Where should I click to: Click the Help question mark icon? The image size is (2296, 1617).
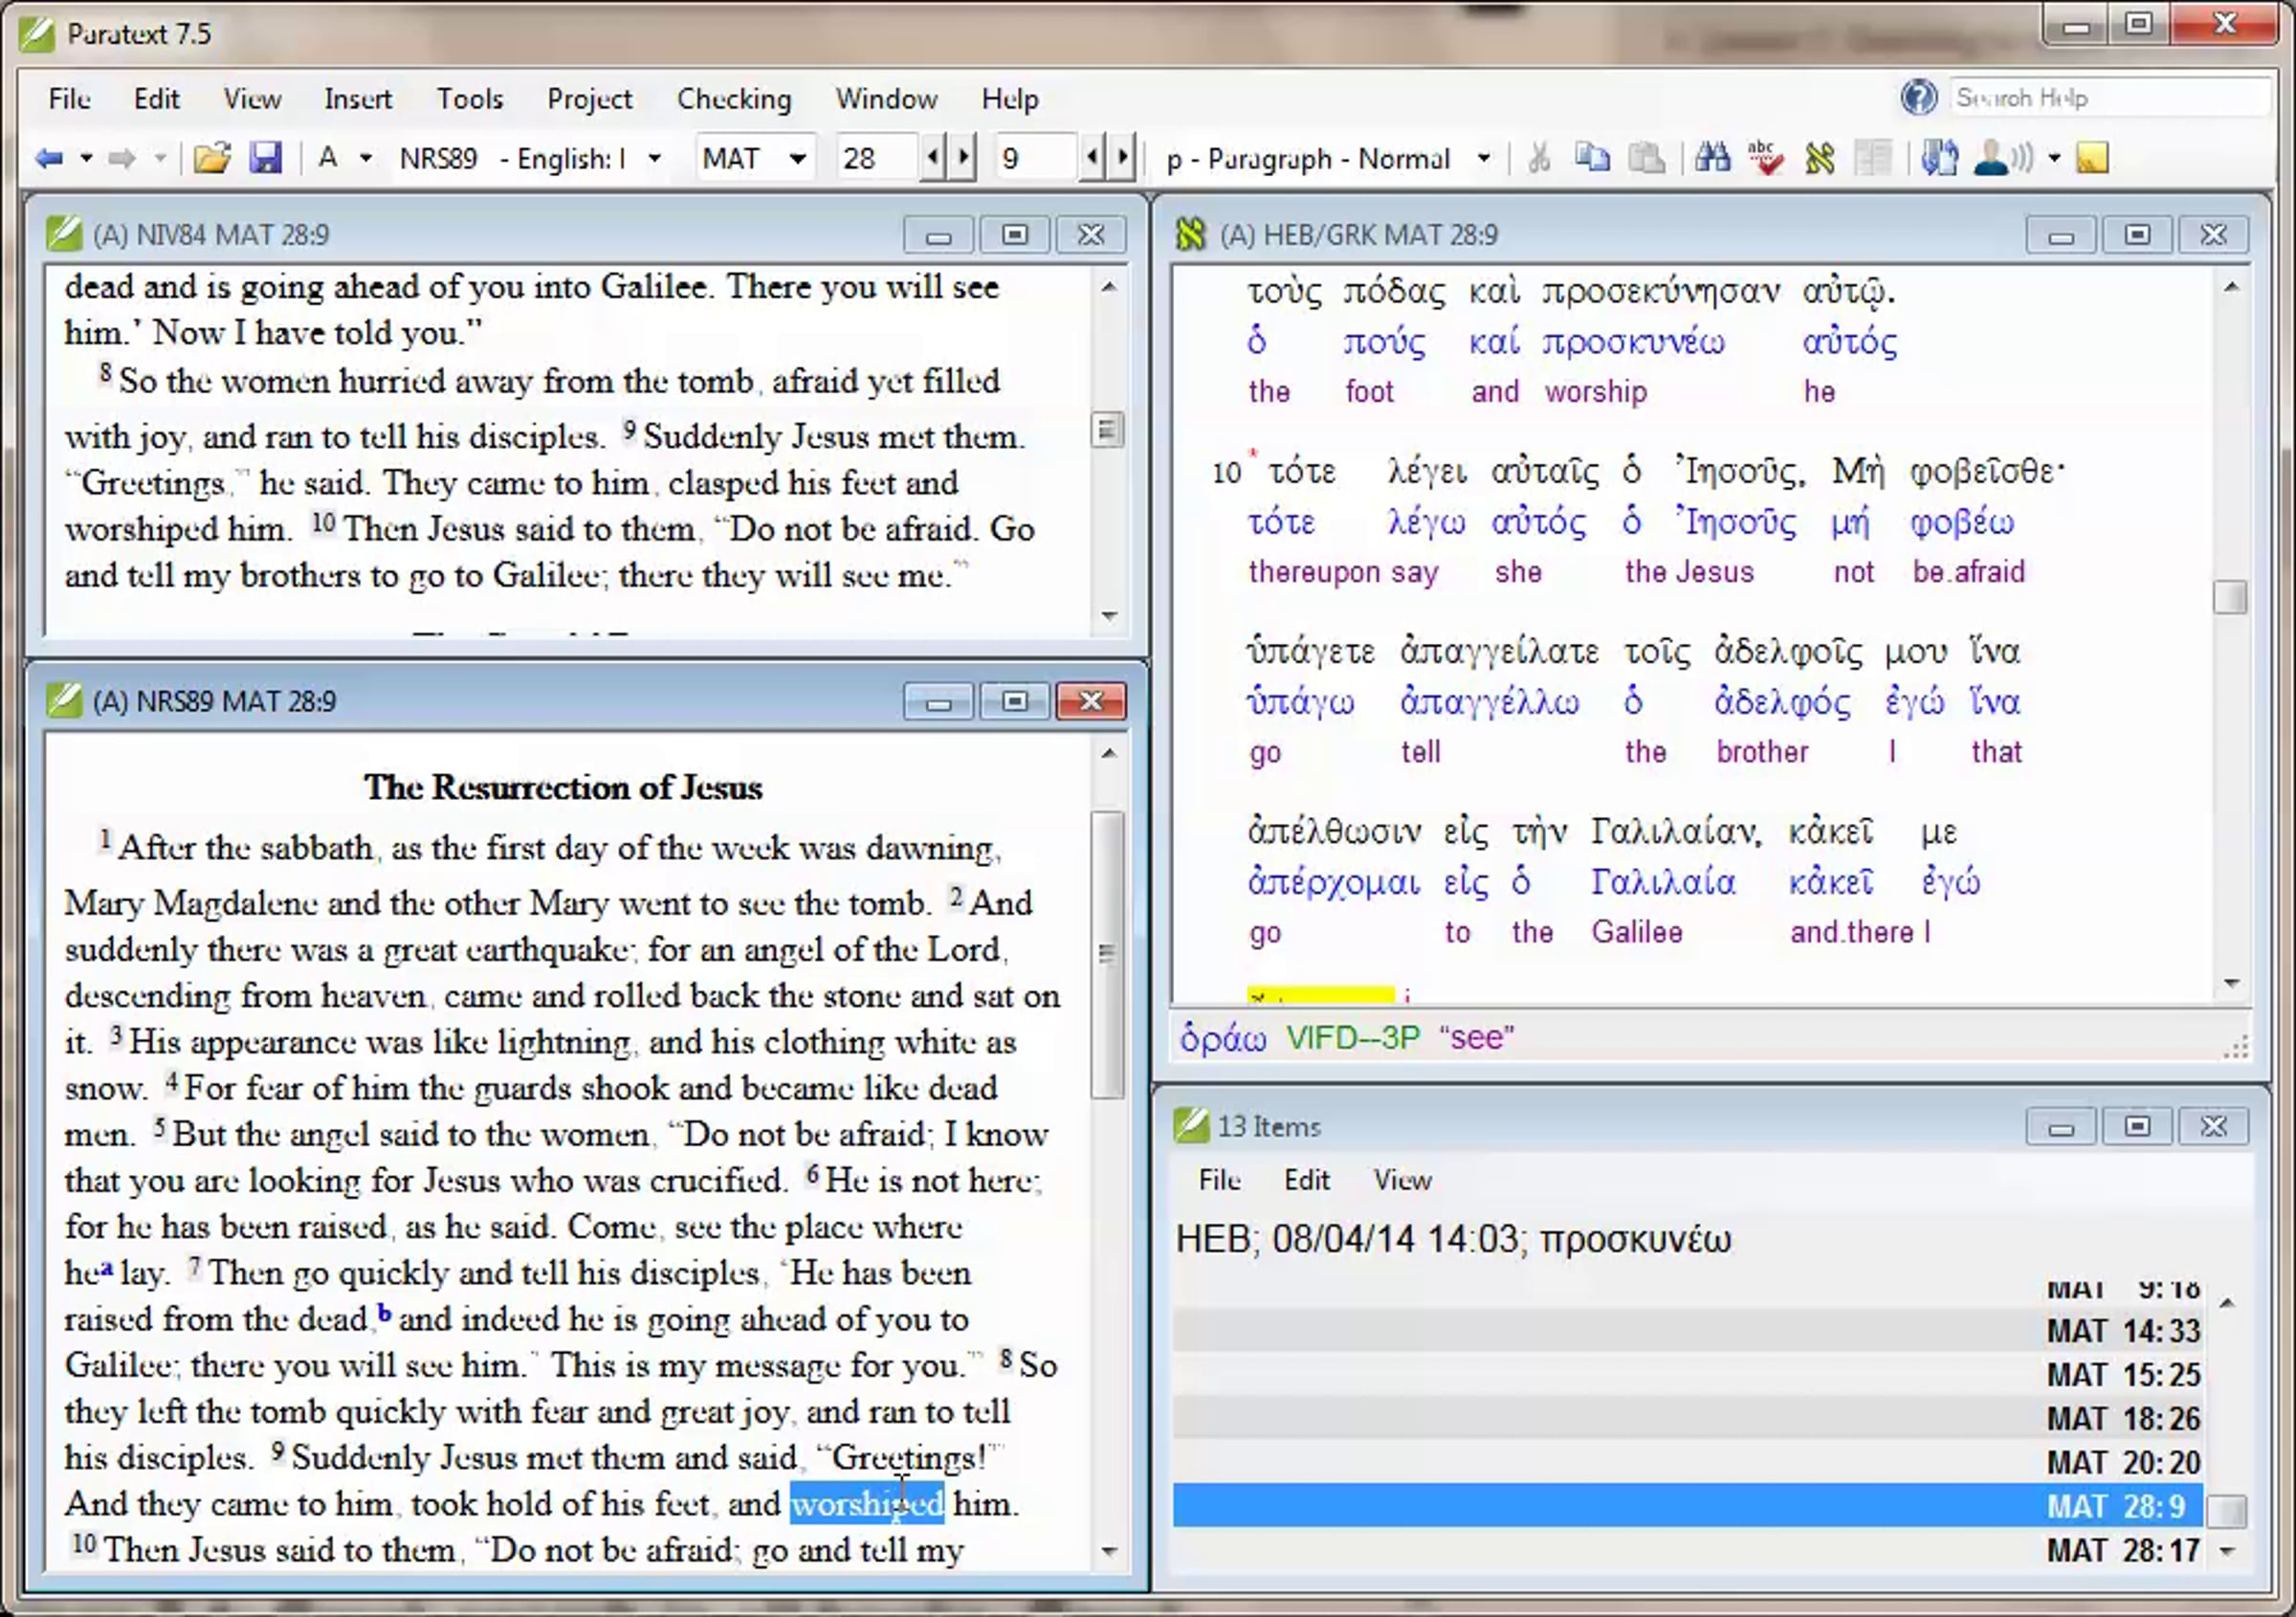1917,97
